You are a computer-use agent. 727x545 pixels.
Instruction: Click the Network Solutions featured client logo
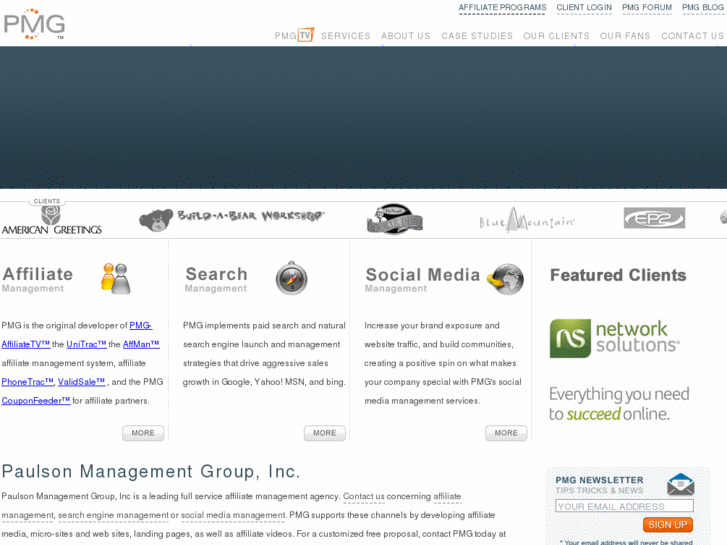tap(614, 338)
